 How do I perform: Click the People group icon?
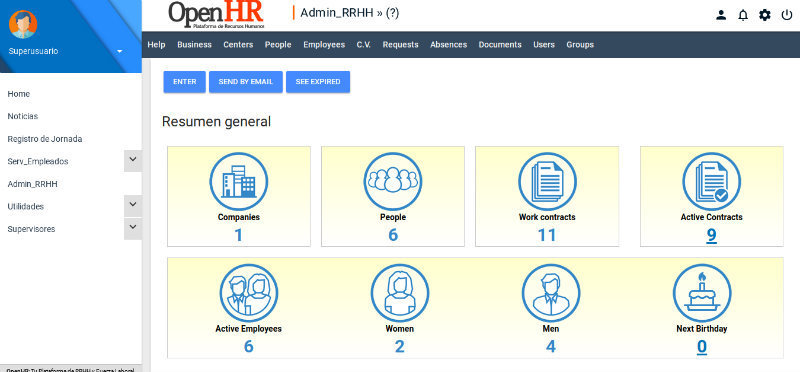(x=393, y=181)
